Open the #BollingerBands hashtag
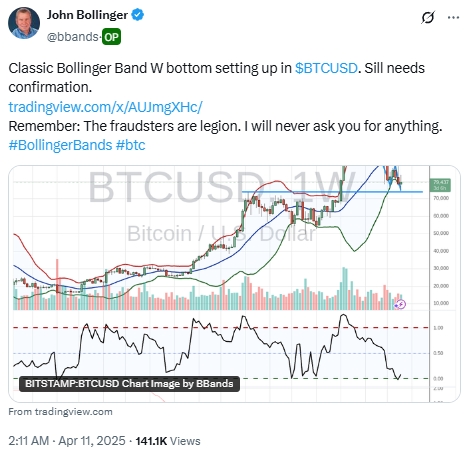Image resolution: width=470 pixels, height=457 pixels. tap(60, 145)
